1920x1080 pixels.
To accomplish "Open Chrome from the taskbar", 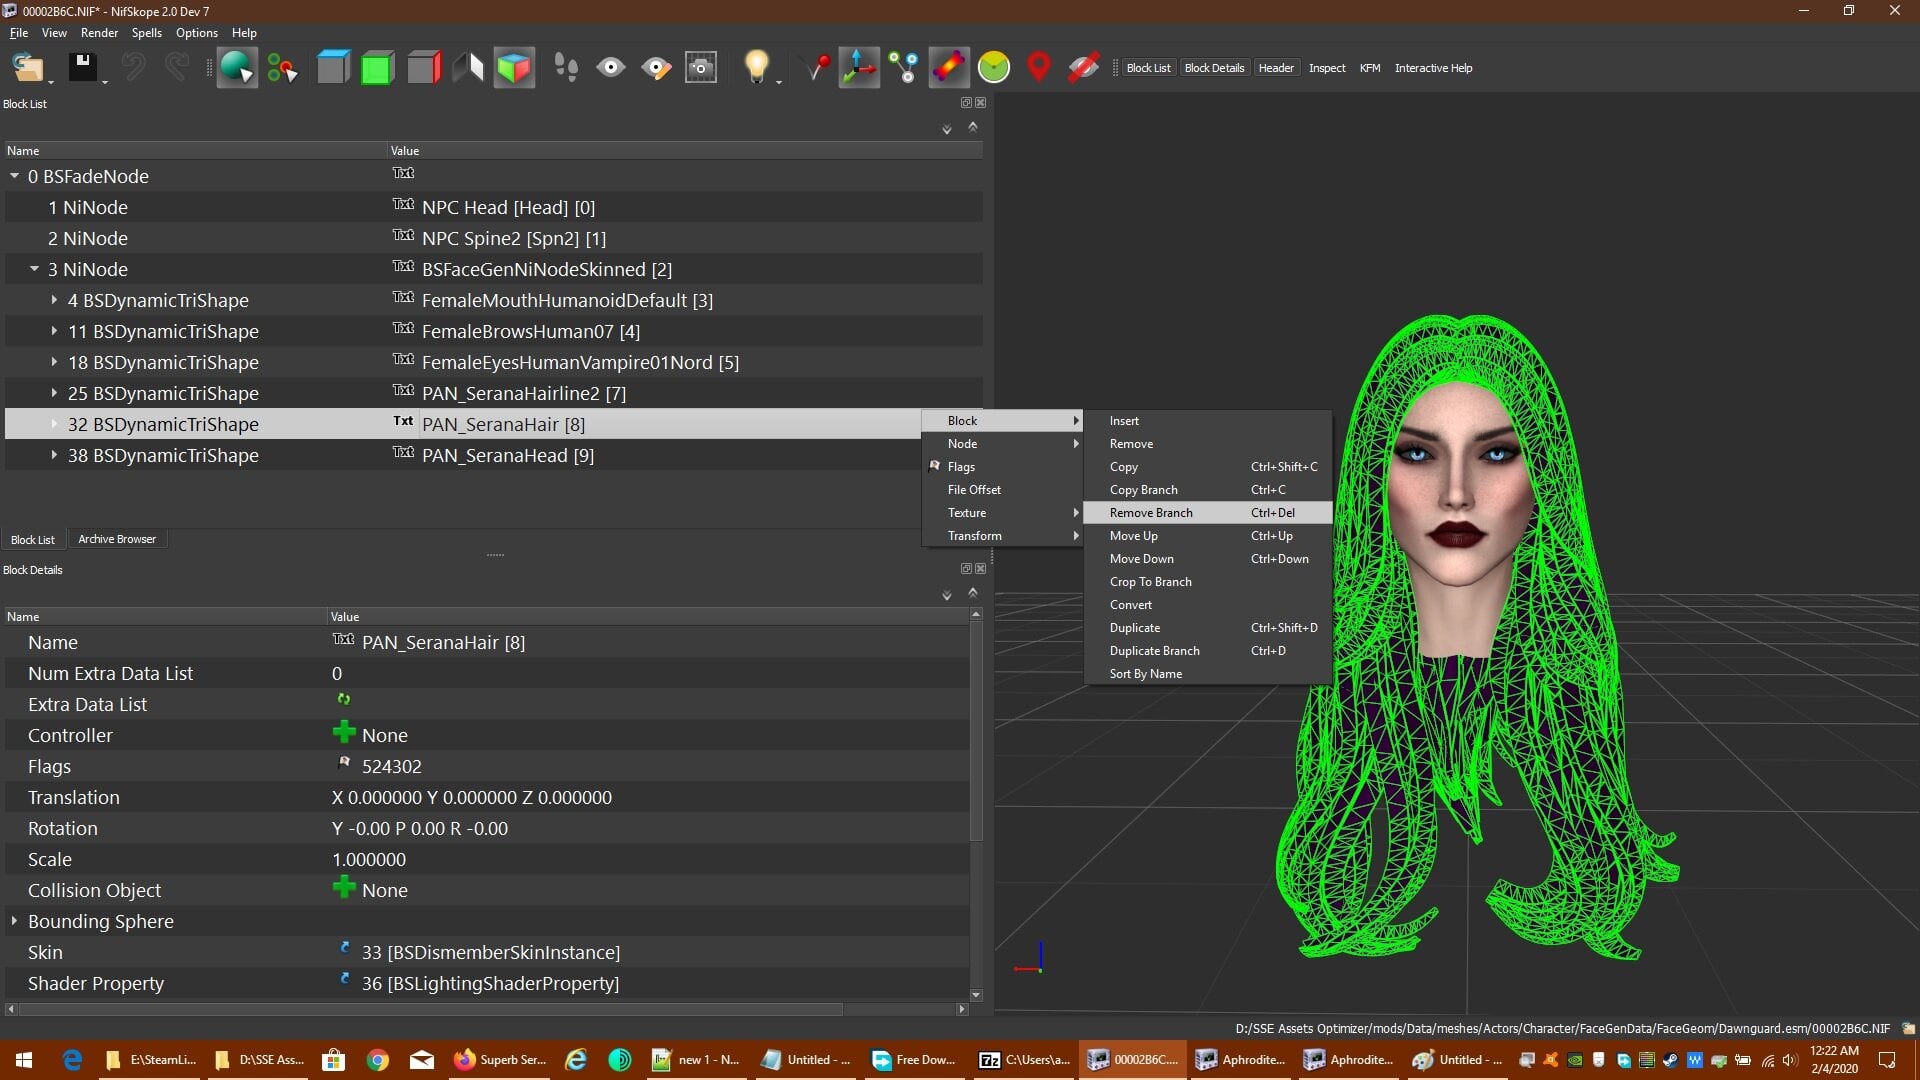I will click(377, 1060).
